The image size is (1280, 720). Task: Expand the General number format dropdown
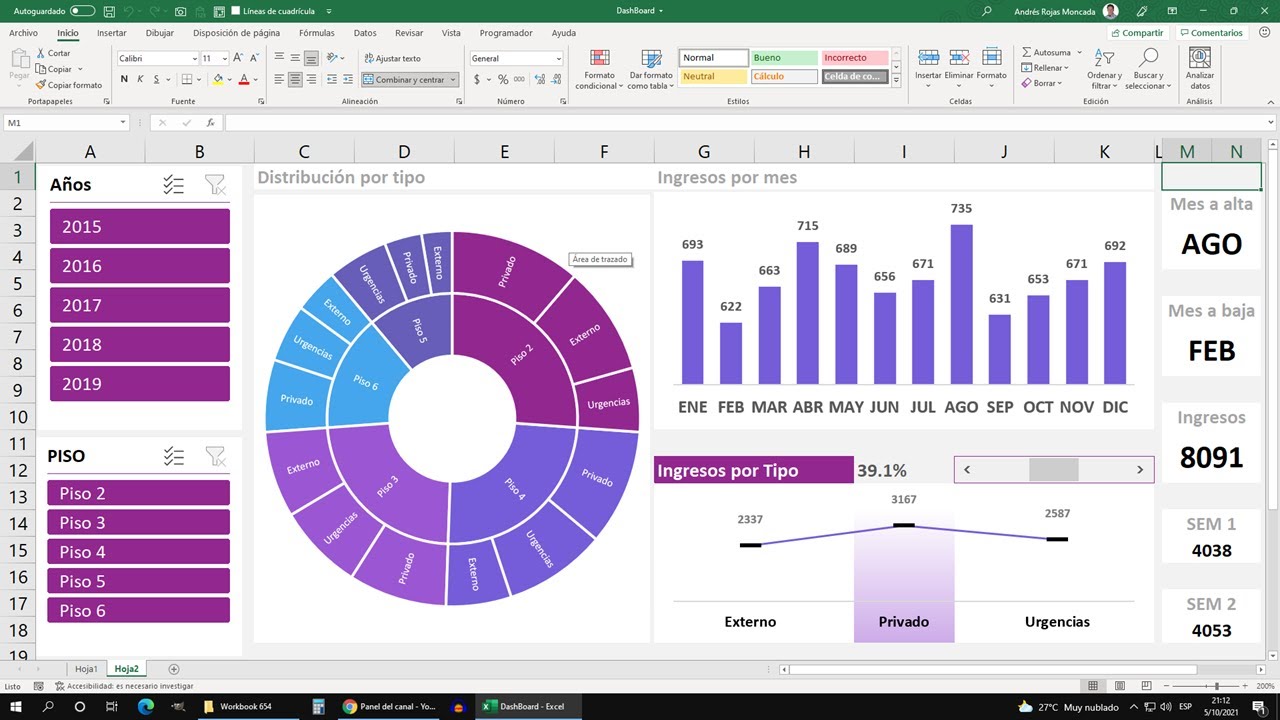pos(558,59)
